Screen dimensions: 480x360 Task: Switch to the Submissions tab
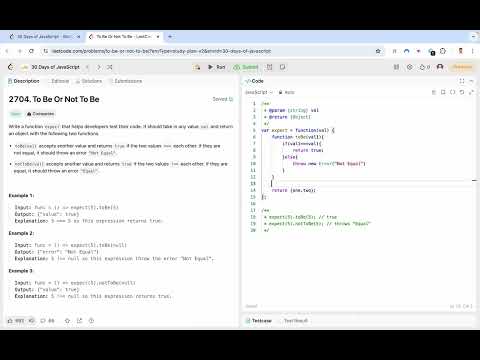125,81
